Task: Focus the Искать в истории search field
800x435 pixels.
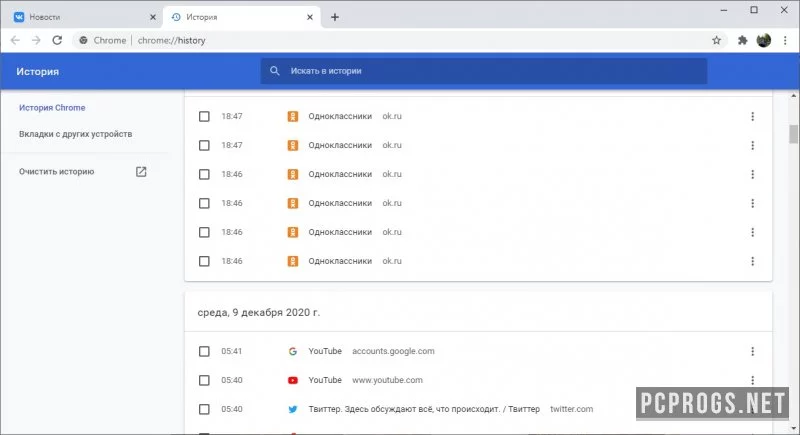Action: pos(484,71)
